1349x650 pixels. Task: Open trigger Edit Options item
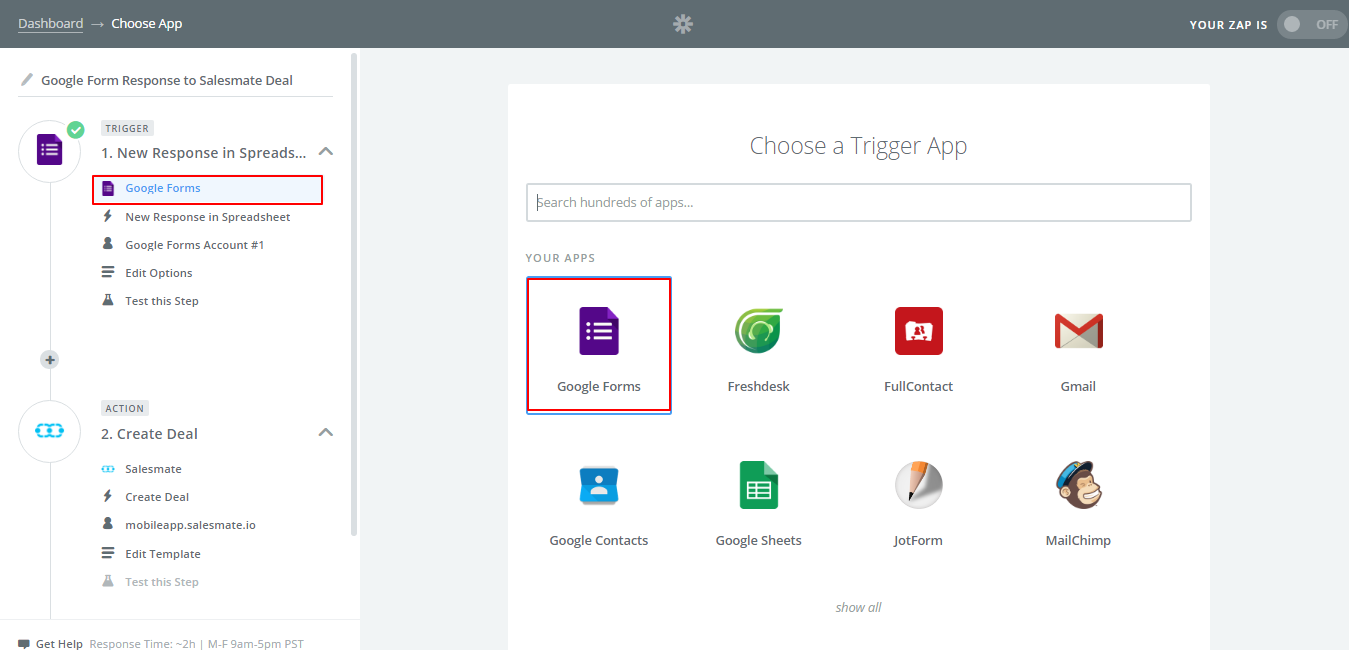(158, 273)
